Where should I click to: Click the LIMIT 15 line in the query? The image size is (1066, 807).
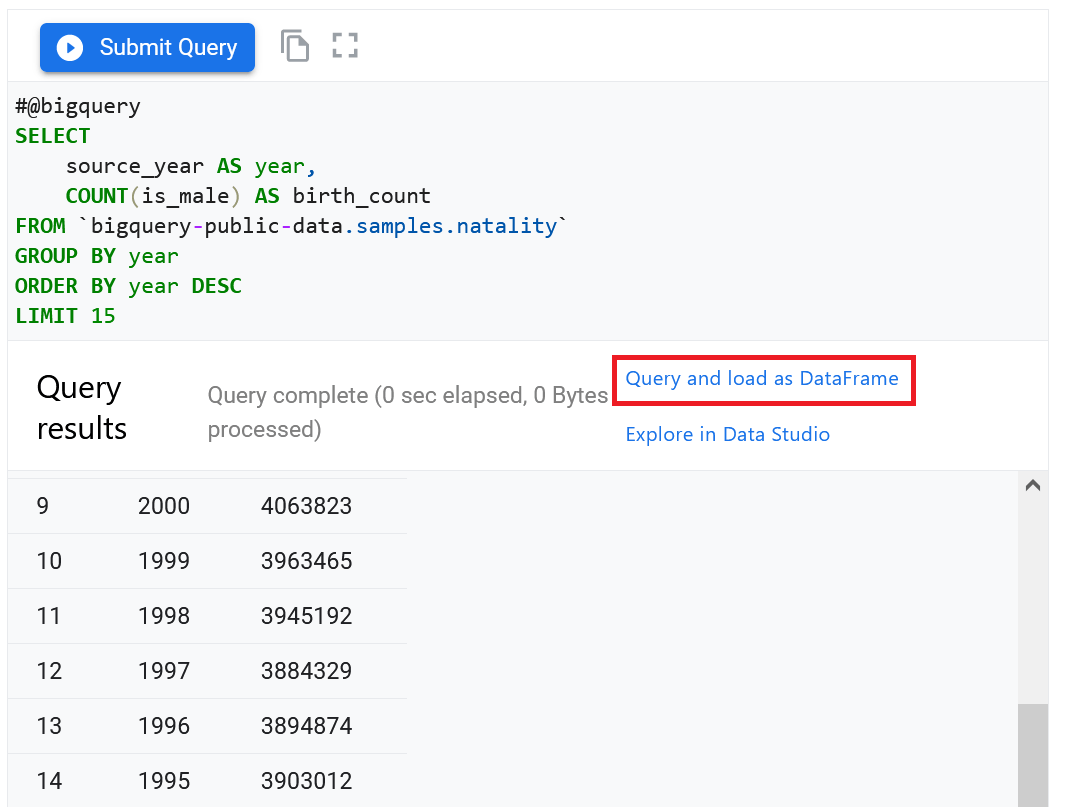(65, 316)
